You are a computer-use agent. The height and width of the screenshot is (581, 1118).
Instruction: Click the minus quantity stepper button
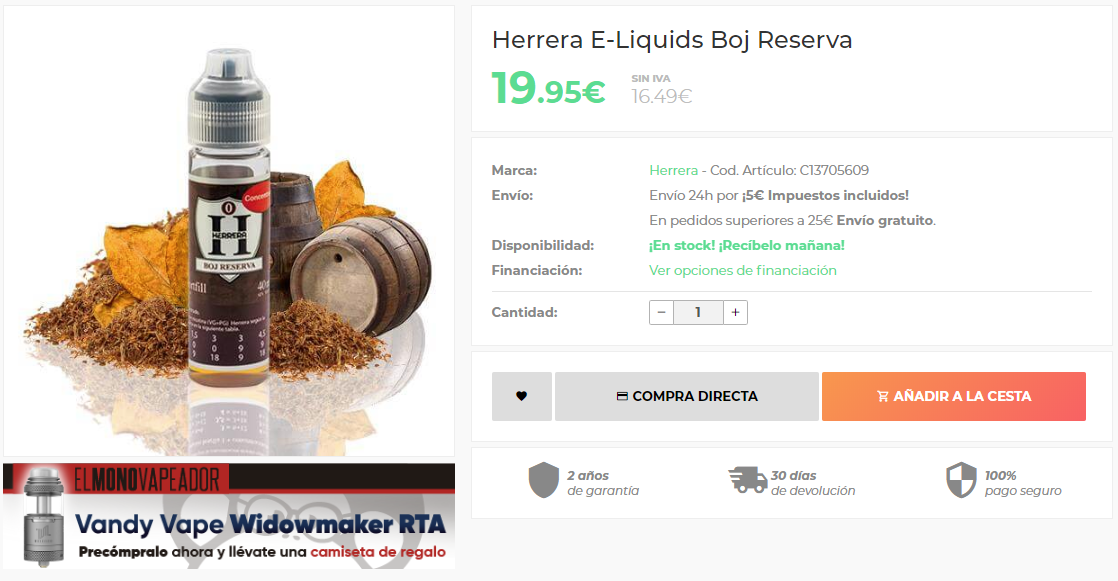coord(661,312)
